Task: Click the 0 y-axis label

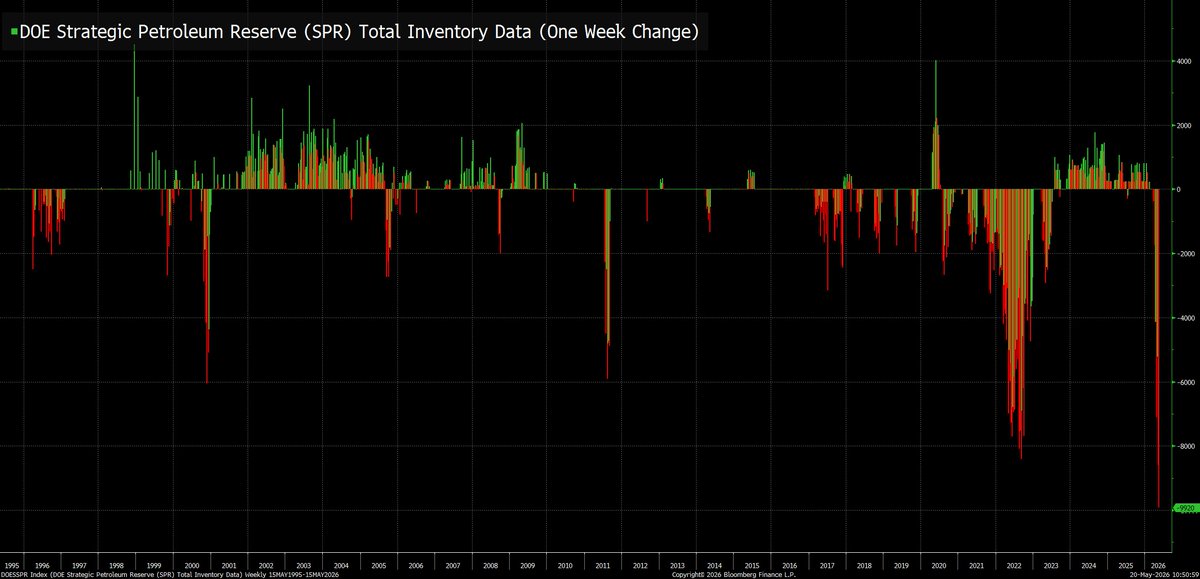Action: point(1179,189)
